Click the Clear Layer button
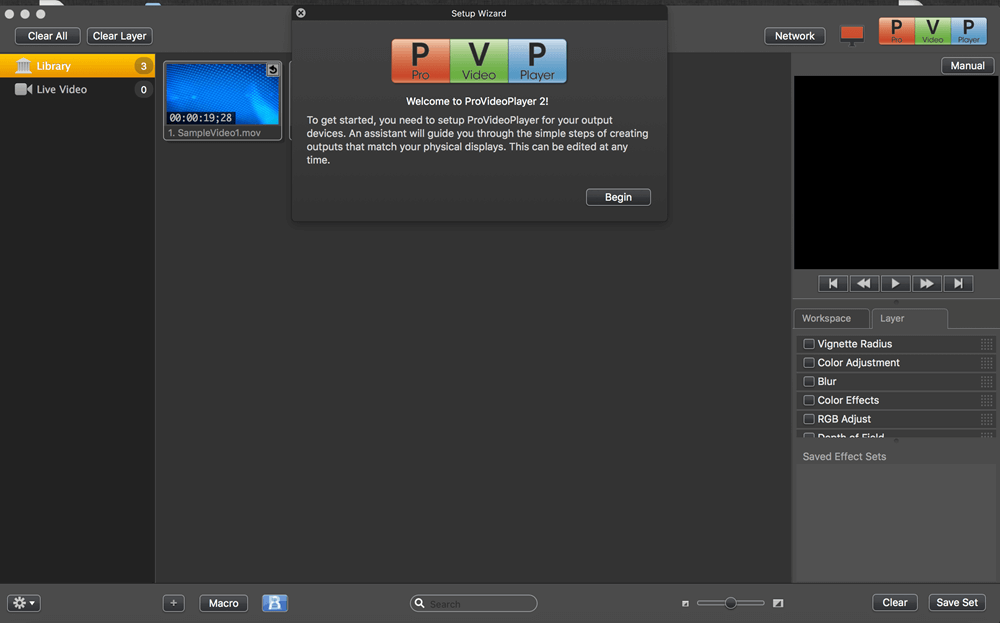The image size is (1000, 623). click(119, 36)
